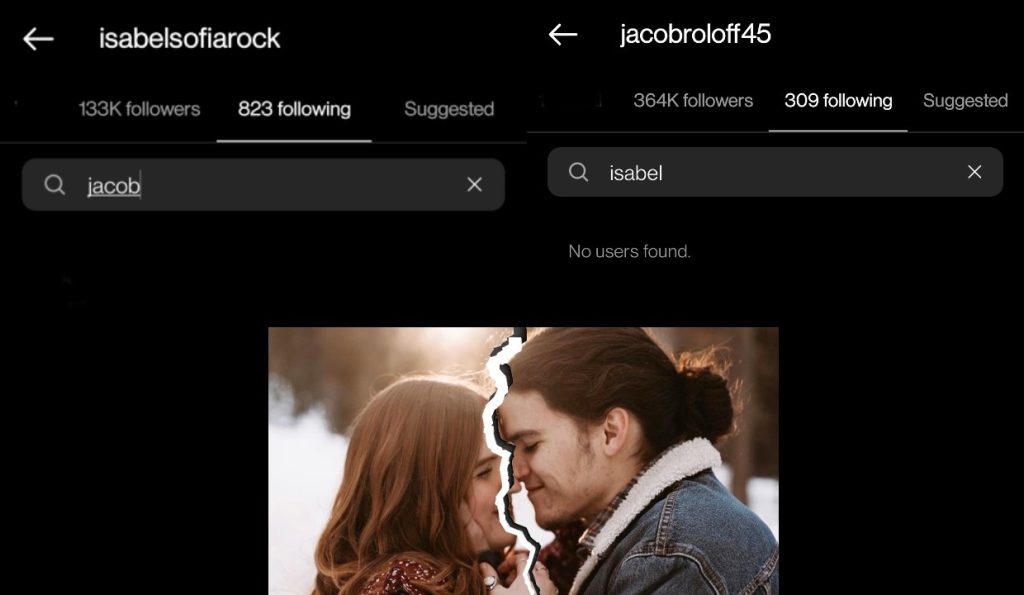
Task: Click the jacobroloff45 username header
Action: pos(695,34)
